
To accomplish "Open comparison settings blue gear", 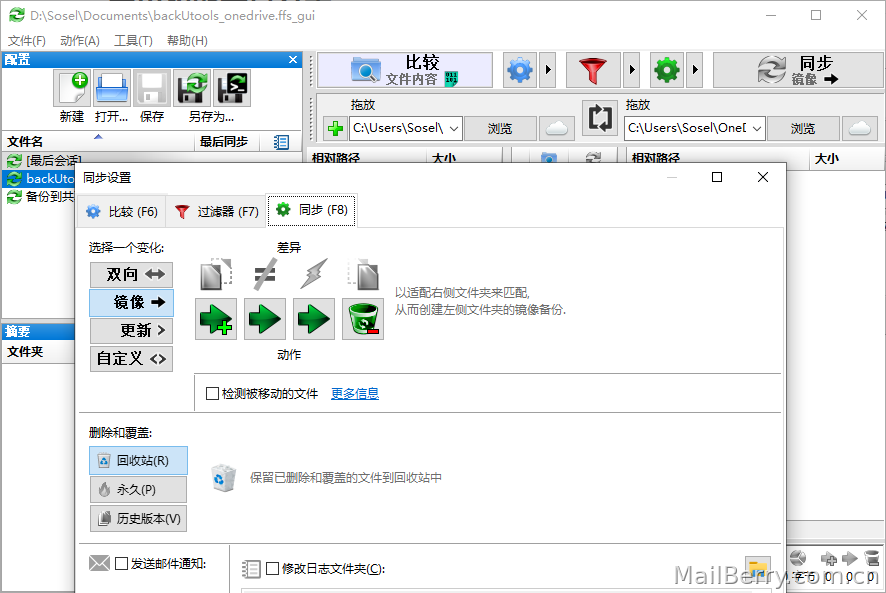I will click(x=520, y=70).
